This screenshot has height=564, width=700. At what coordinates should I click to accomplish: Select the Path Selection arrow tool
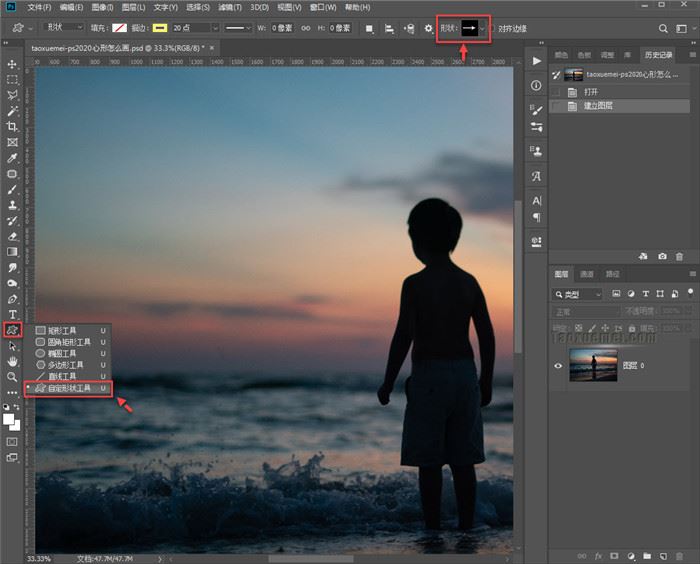click(12, 346)
